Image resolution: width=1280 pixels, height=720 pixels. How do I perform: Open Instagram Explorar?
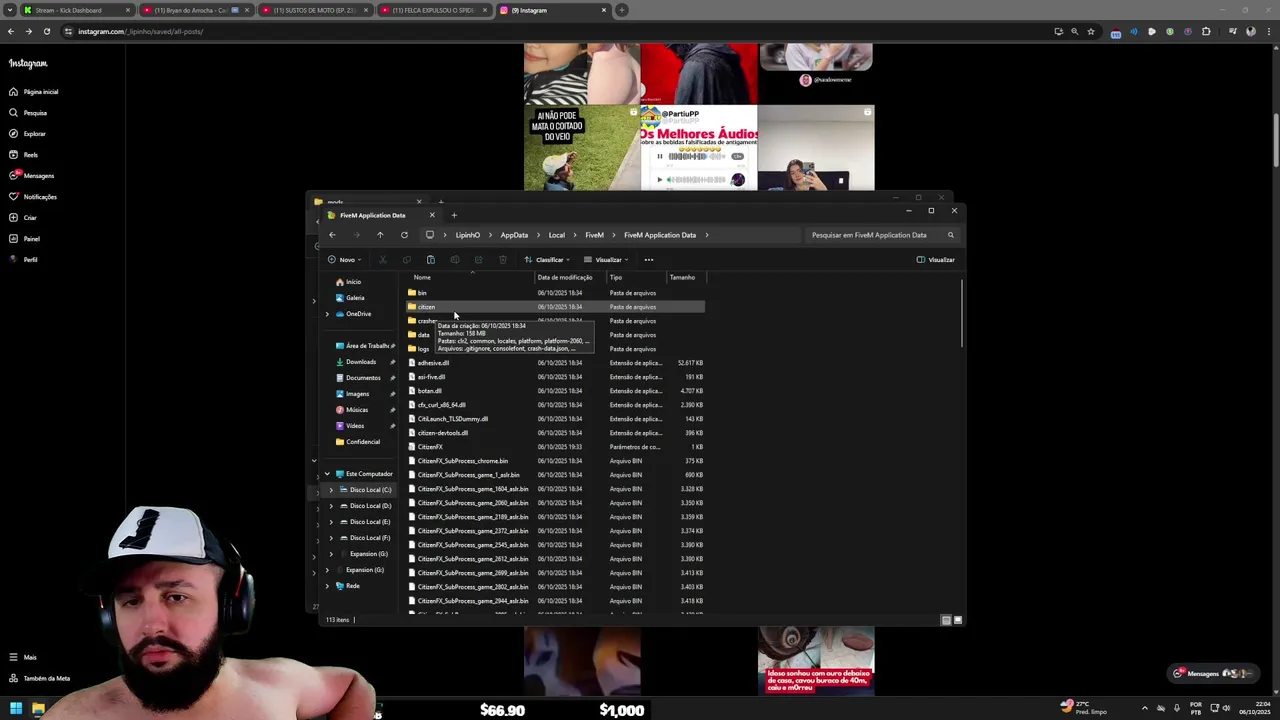pyautogui.click(x=28, y=134)
